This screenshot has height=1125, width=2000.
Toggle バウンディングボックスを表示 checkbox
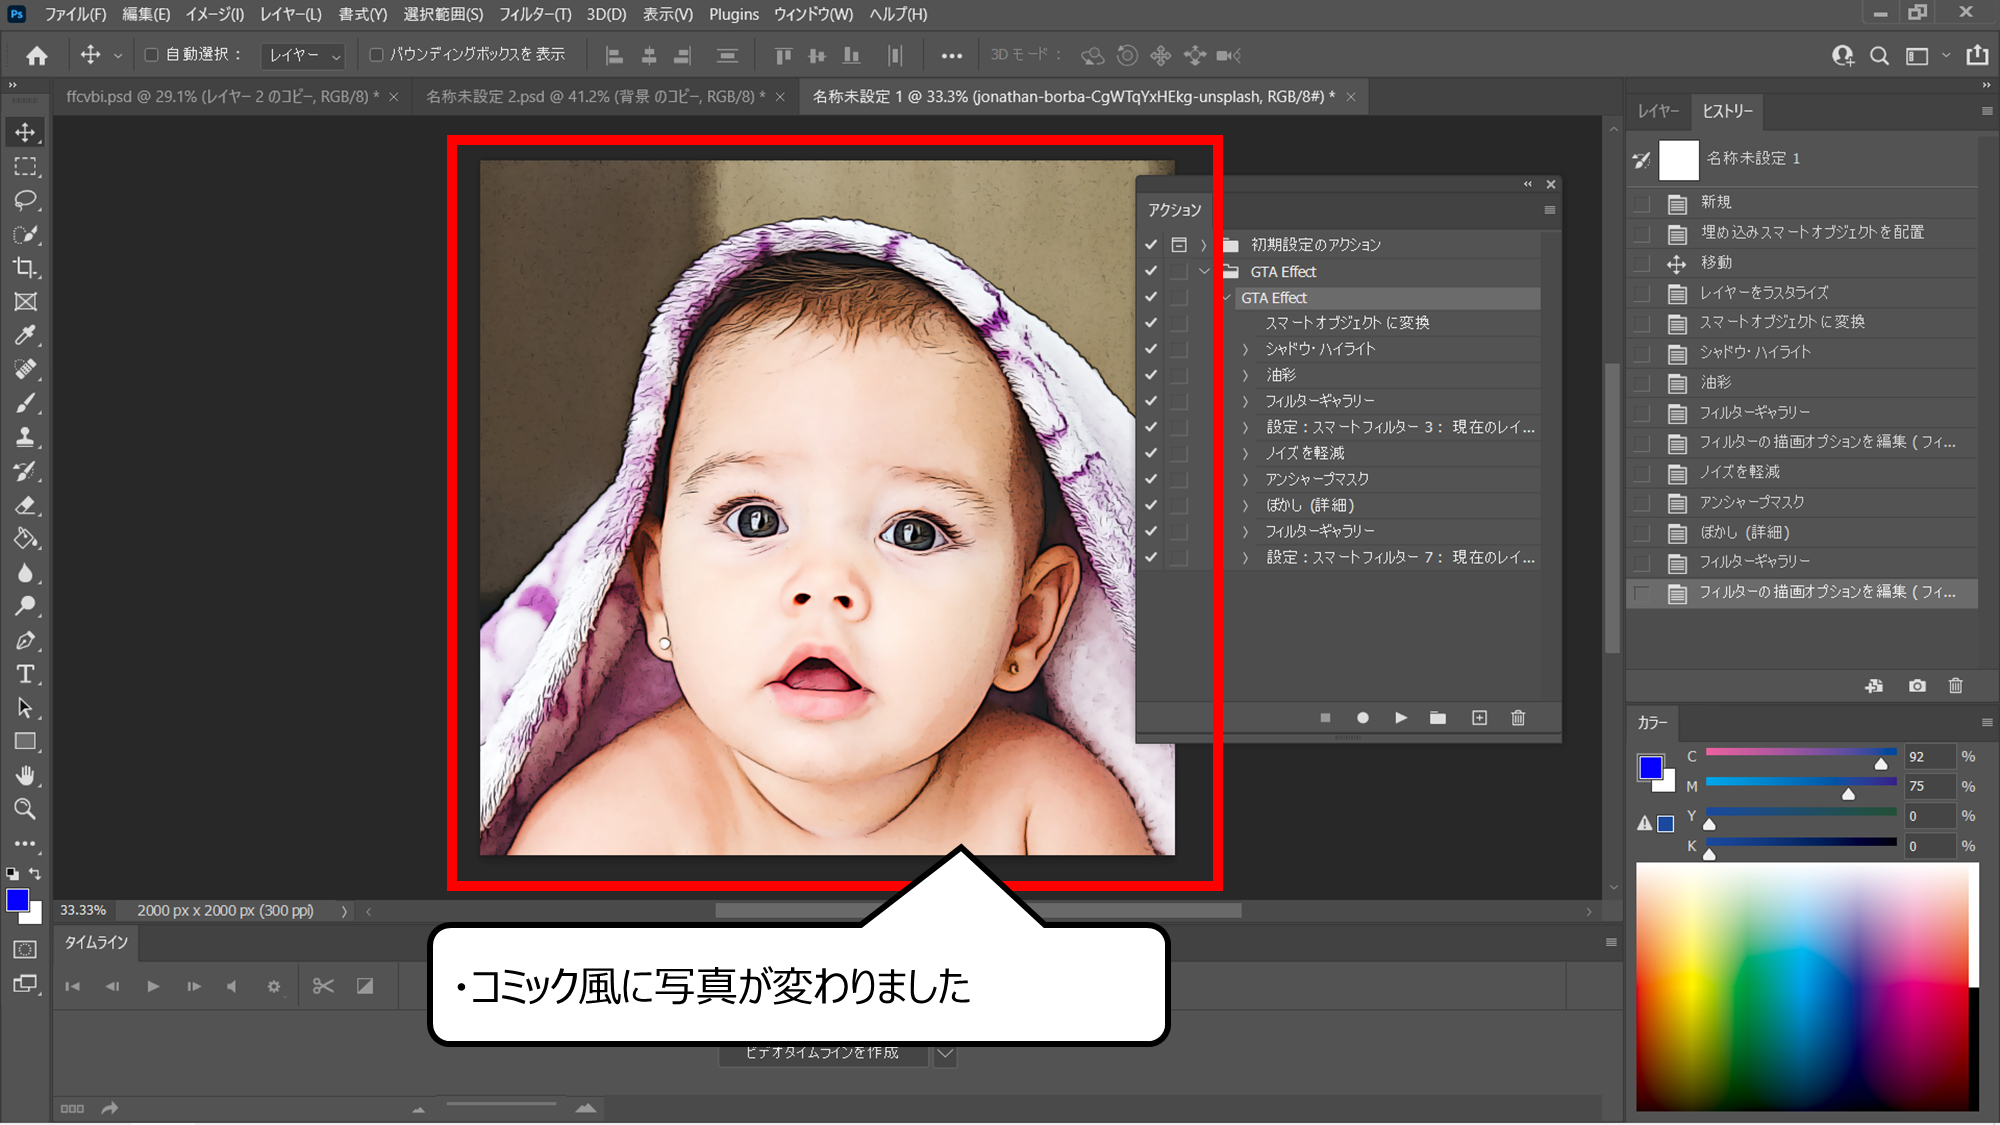click(376, 55)
